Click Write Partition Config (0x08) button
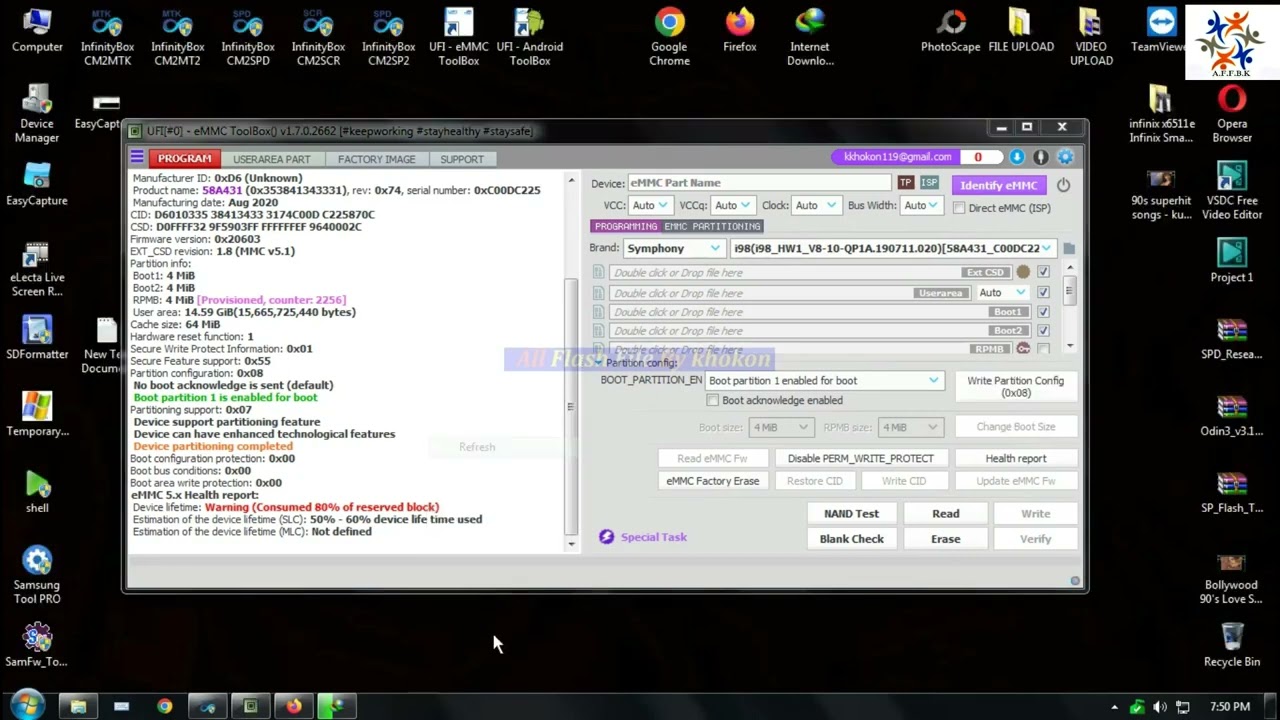Screen dimensions: 1280x720 point(1015,386)
